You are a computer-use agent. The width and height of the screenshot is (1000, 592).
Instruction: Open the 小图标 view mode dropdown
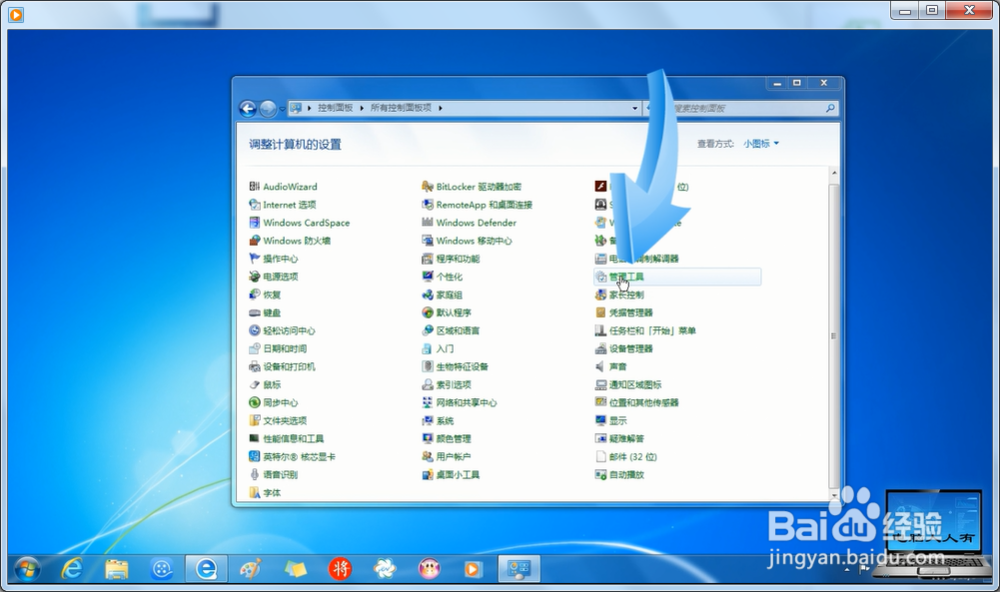(761, 144)
